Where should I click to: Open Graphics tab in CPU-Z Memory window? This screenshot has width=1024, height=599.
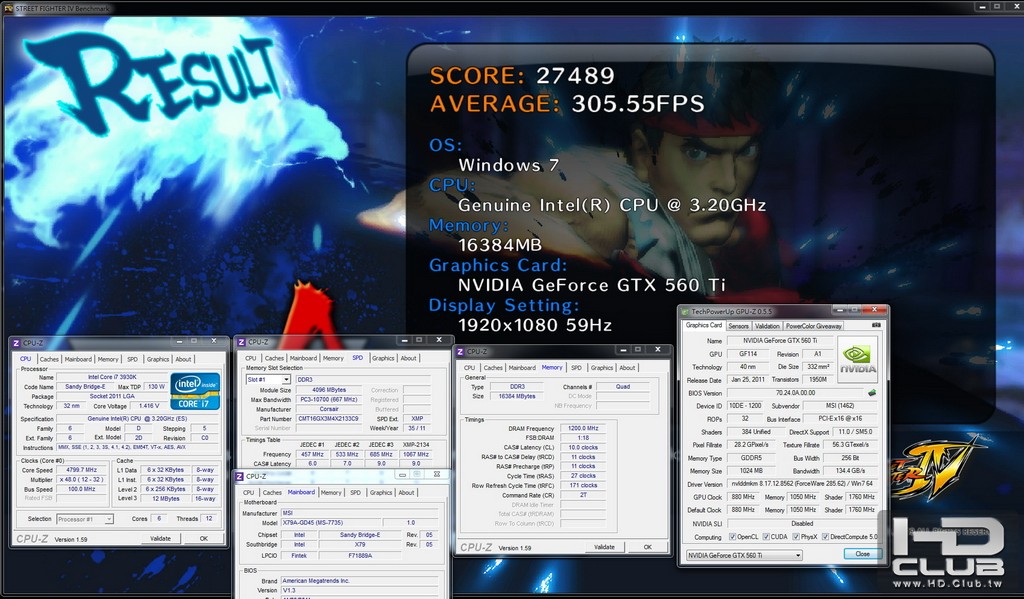(601, 368)
